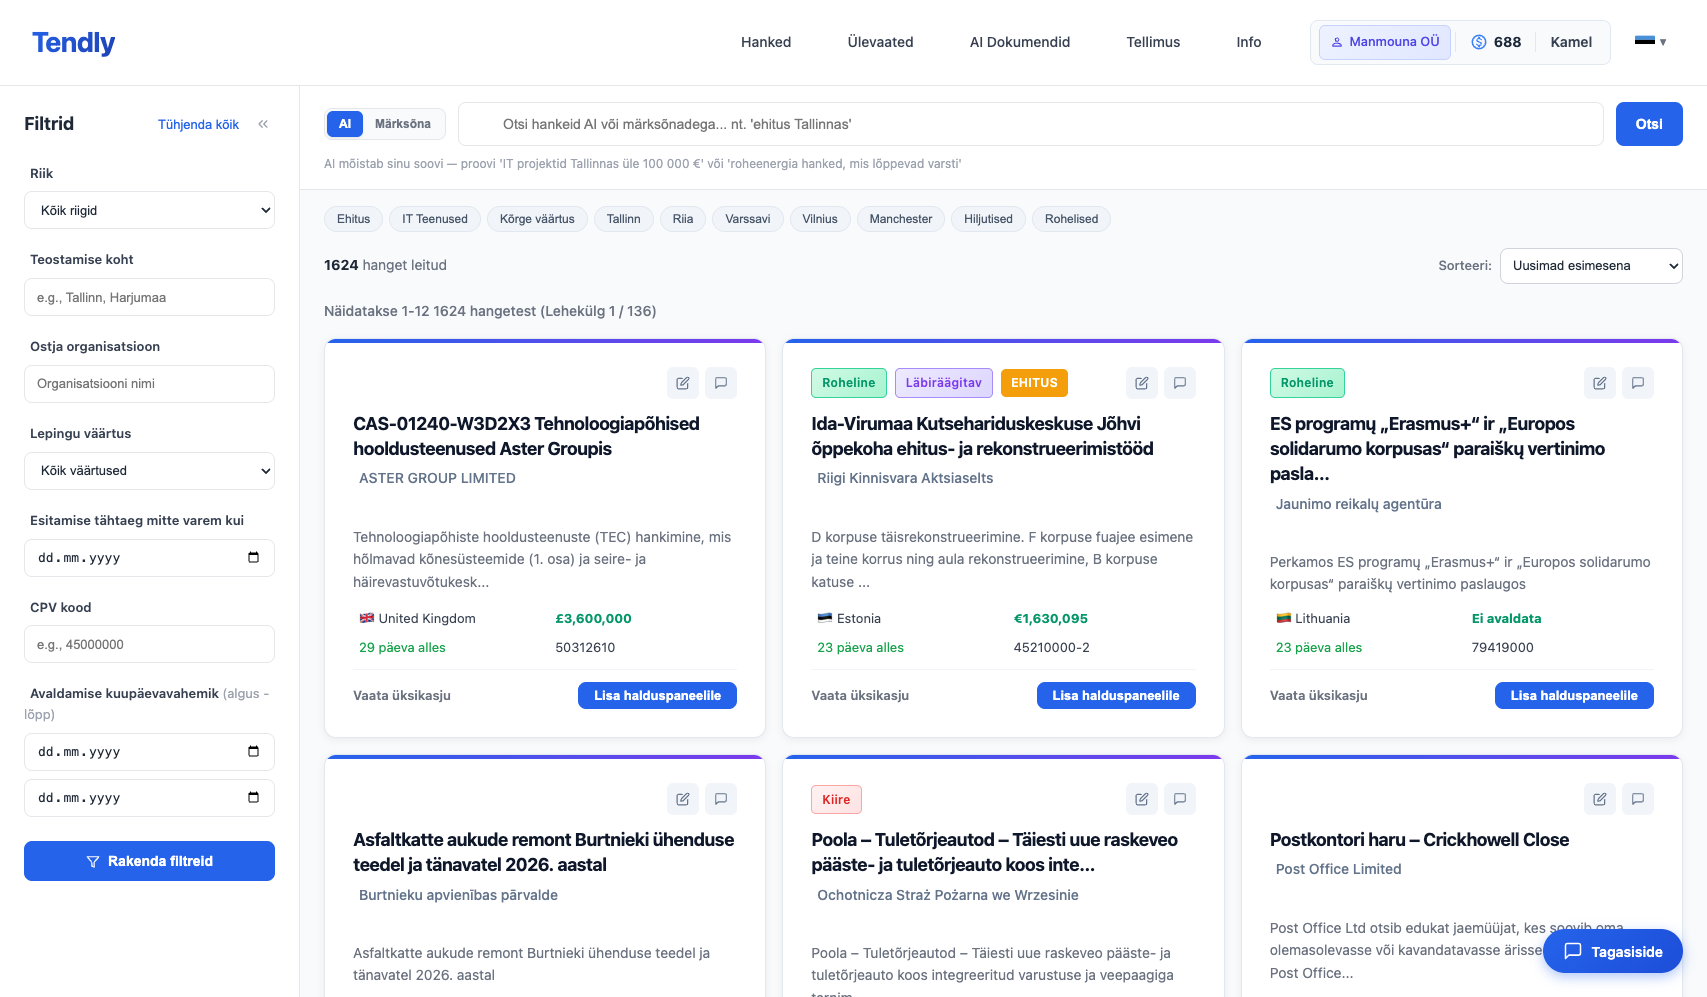Collapse the filters sidebar with chevron icon
Screen dimensions: 1707x997
[x=263, y=124]
